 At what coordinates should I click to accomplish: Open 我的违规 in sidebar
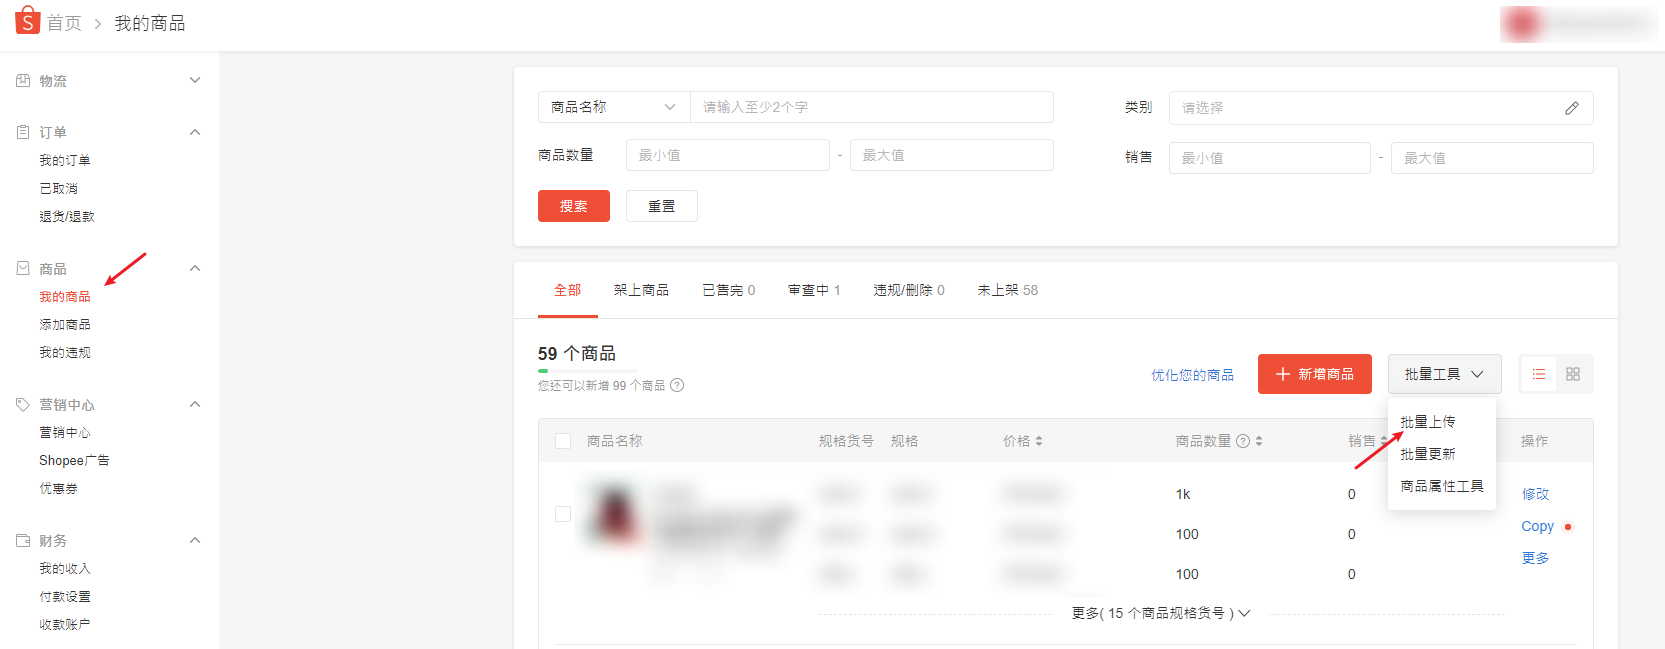tap(65, 352)
